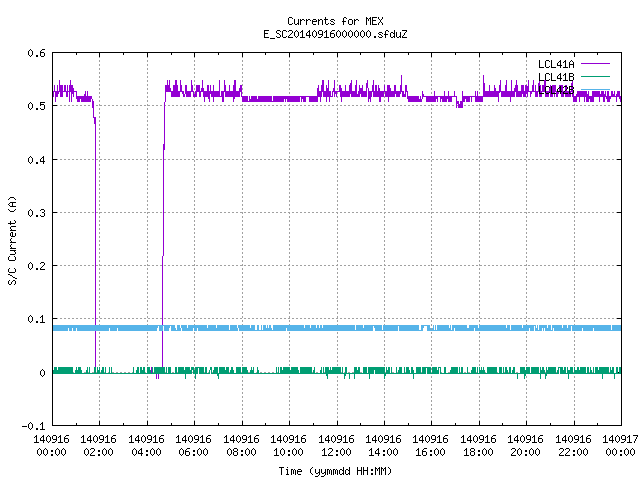Click the 0.5 y-axis tick value
The image size is (640, 480).
coord(36,106)
